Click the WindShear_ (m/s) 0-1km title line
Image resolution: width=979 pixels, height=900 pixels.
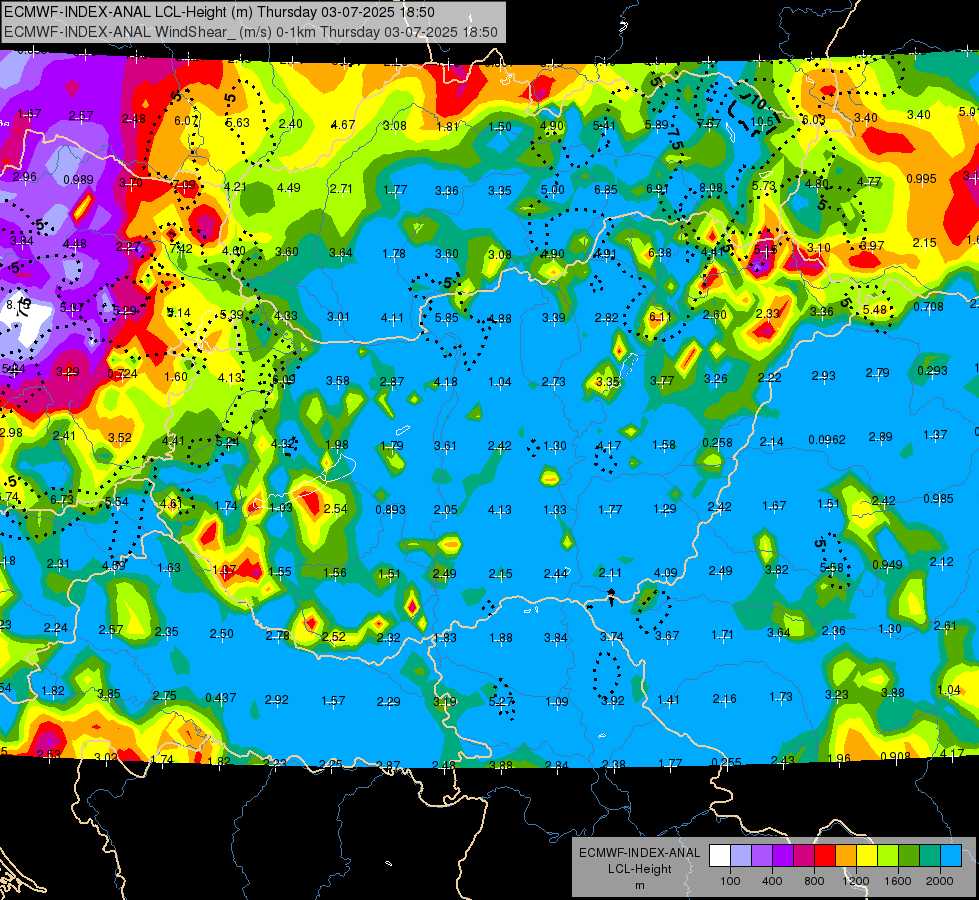click(x=251, y=32)
